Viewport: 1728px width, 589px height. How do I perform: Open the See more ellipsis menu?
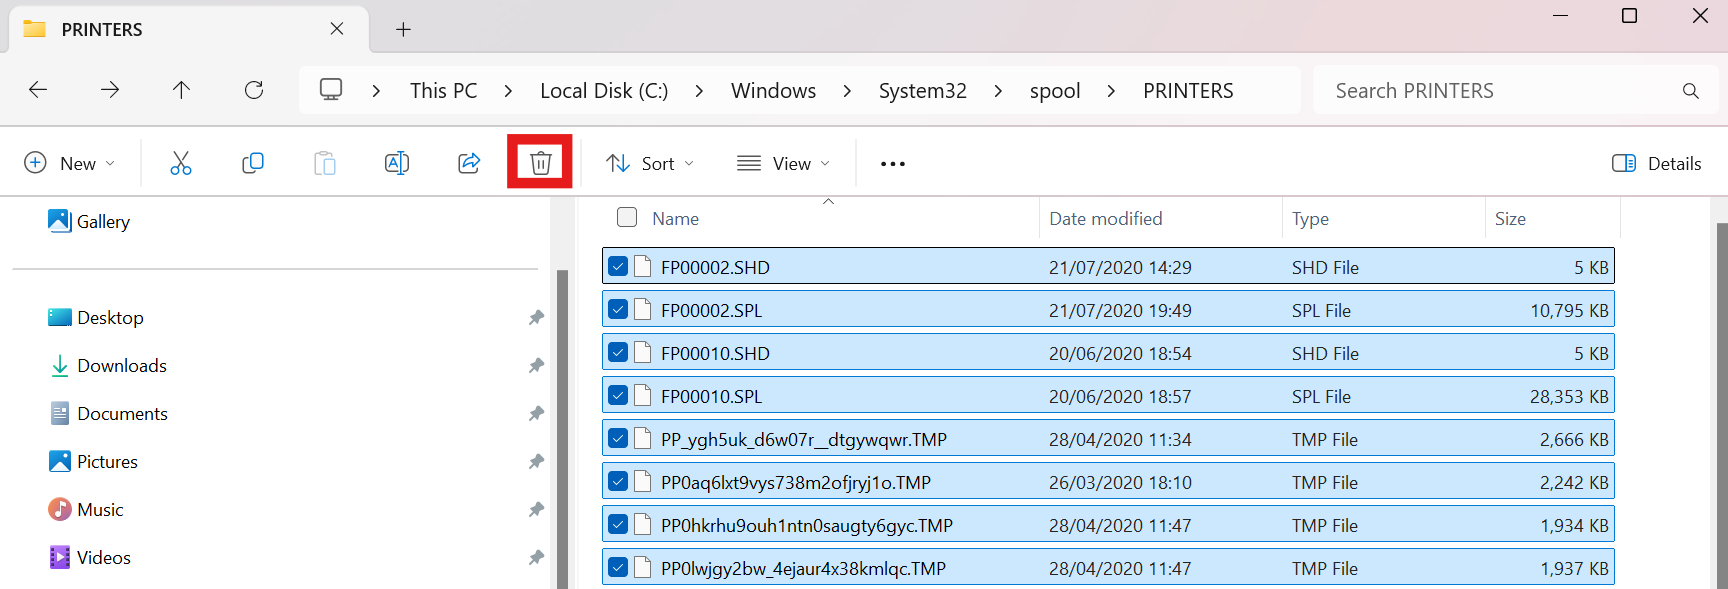pos(892,164)
